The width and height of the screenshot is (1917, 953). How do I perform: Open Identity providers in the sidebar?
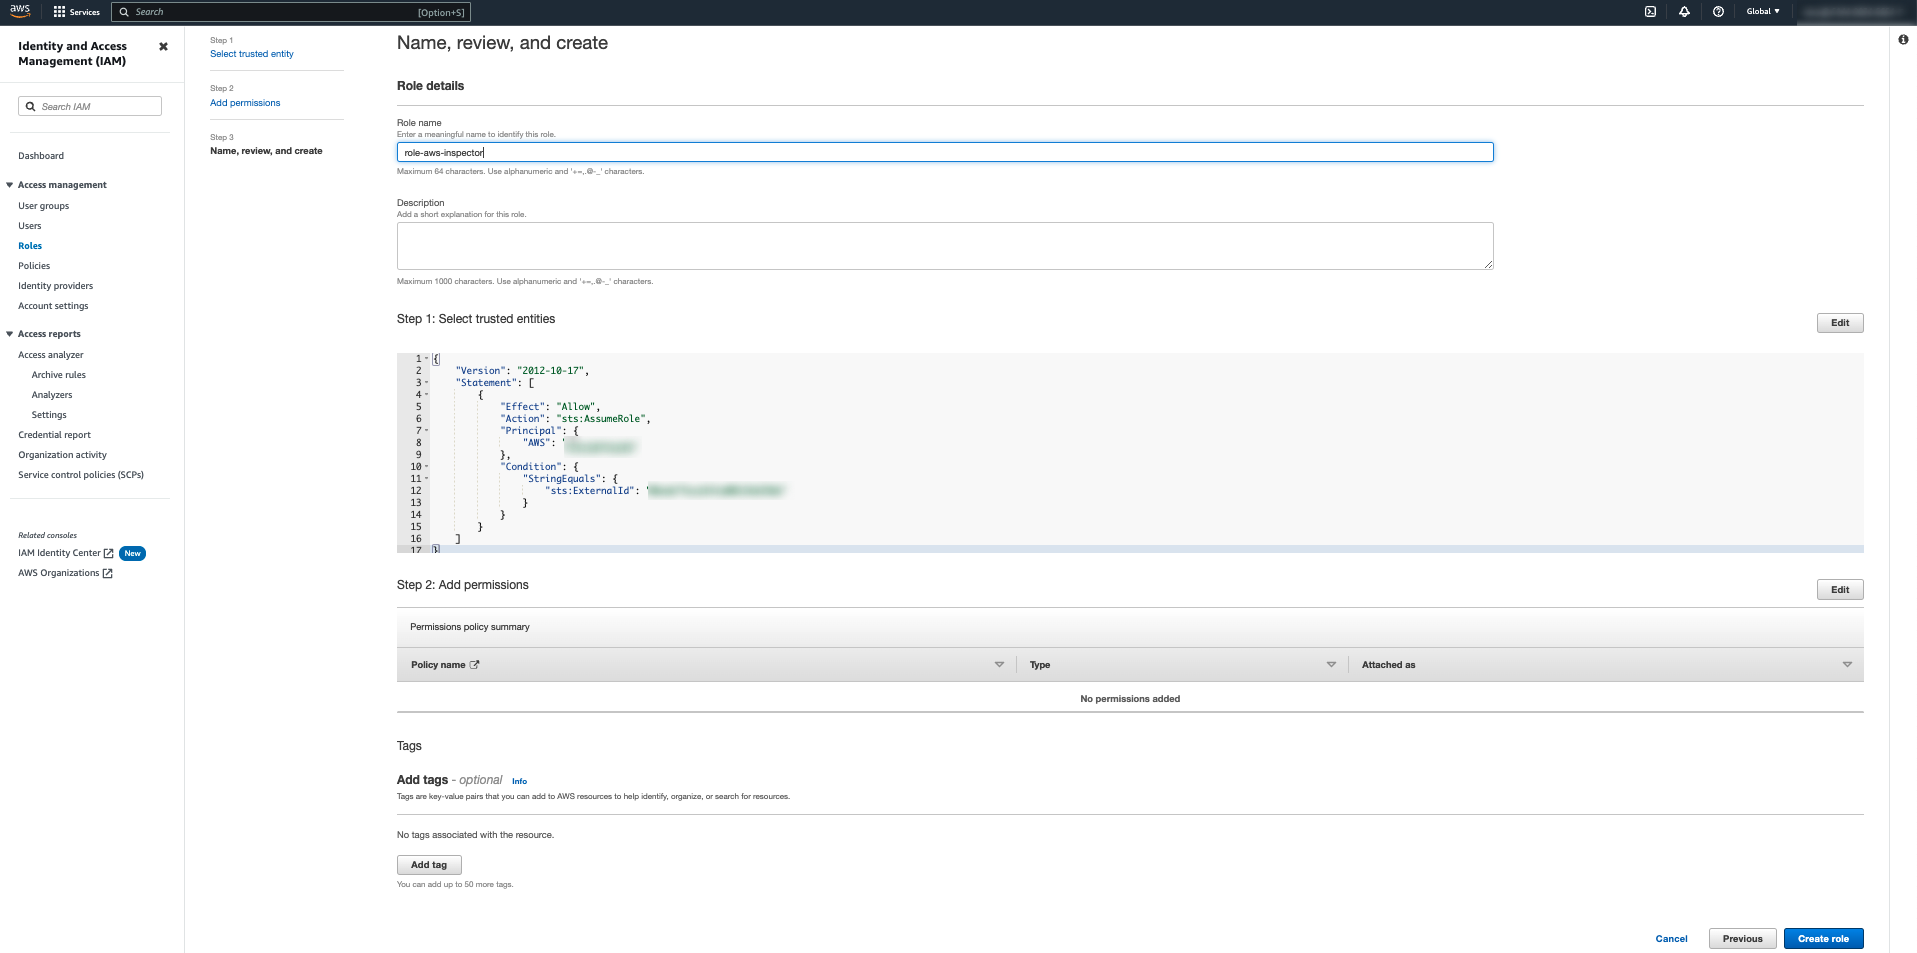coord(56,286)
